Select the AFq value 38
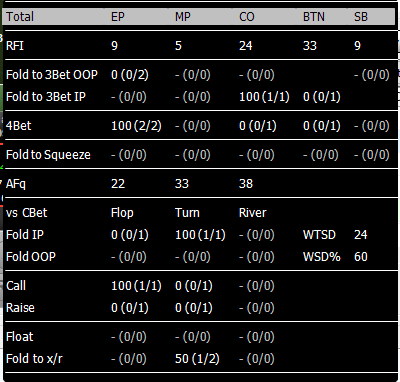Screen dimensions: 400x382 [246, 183]
